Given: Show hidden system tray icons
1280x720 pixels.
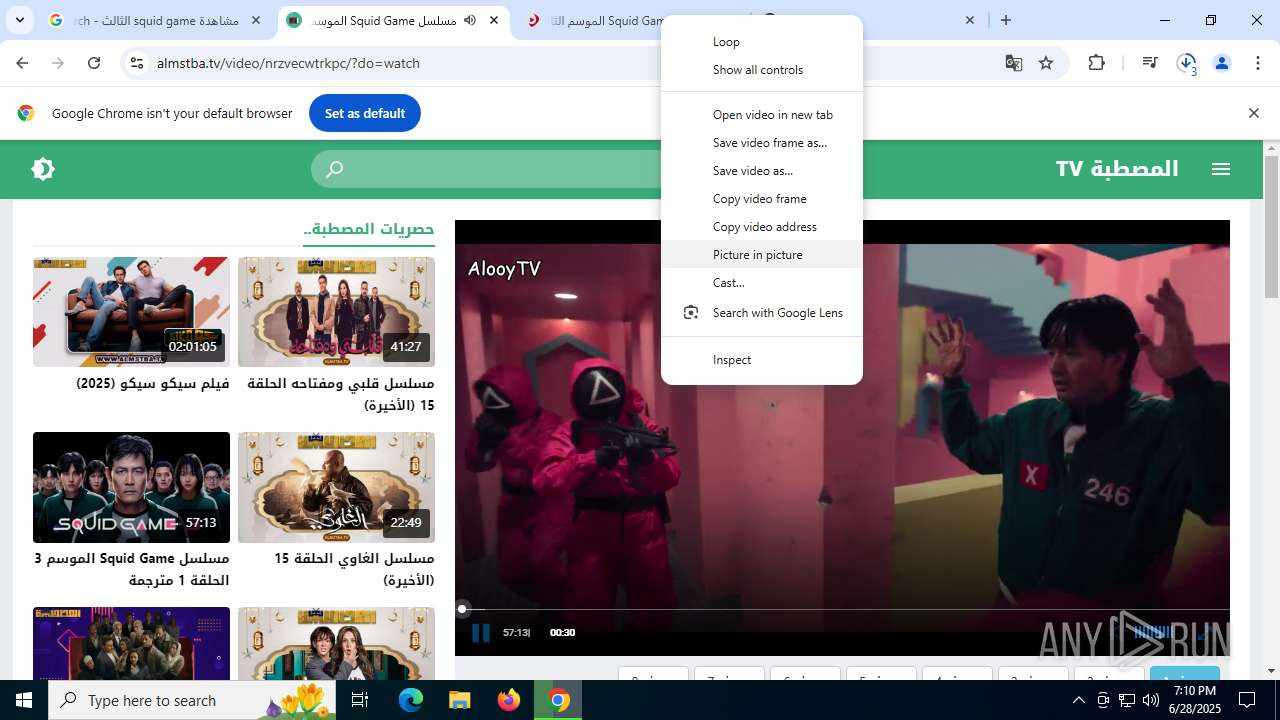Looking at the screenshot, I should (1079, 700).
